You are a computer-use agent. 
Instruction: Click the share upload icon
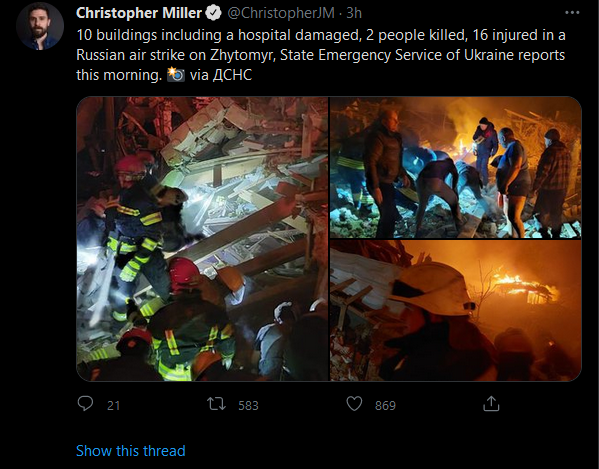tap(491, 404)
